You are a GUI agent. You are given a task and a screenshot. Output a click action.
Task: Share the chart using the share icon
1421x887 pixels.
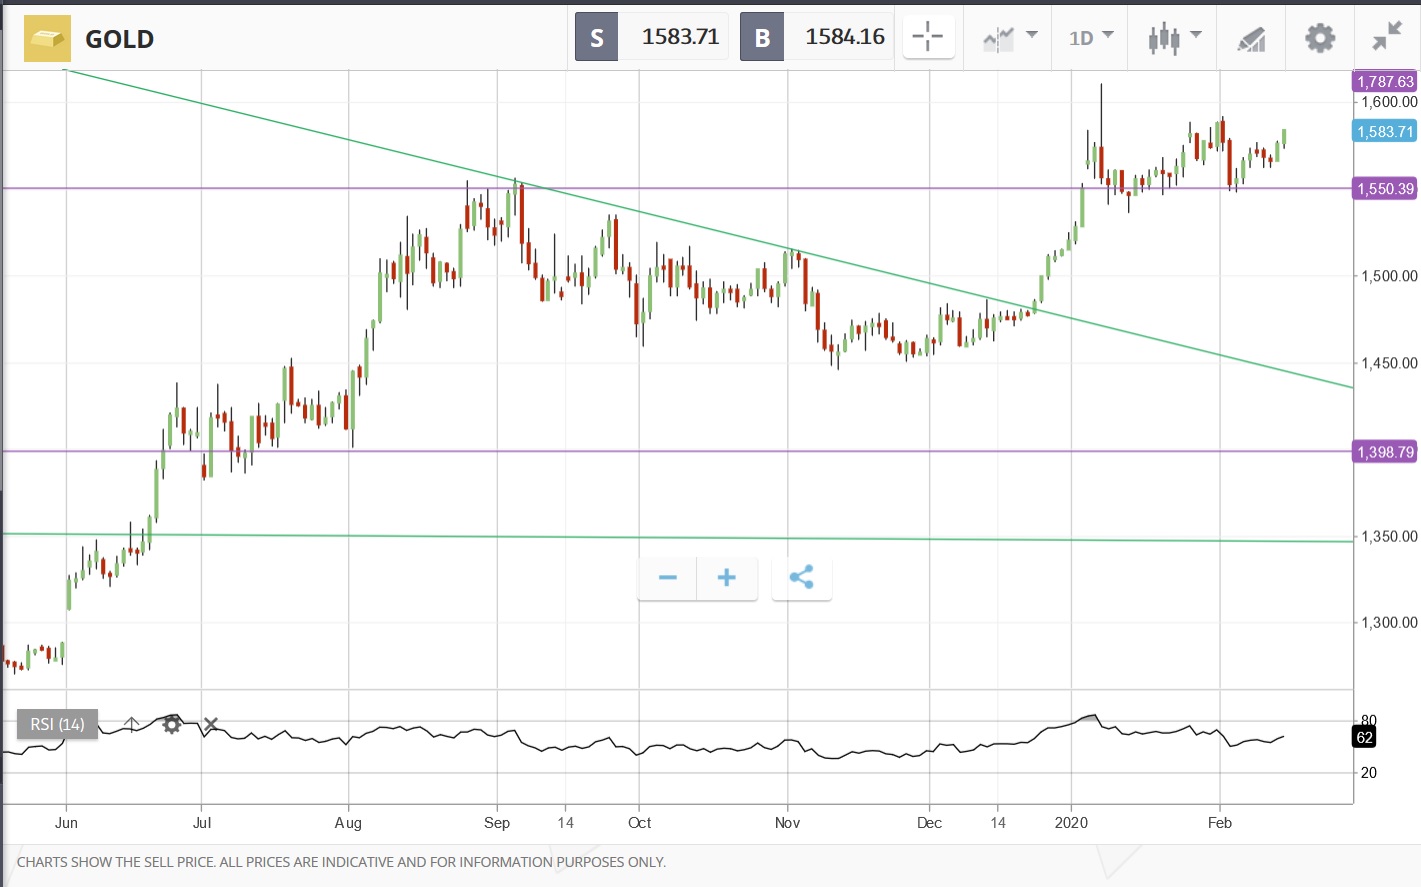click(x=801, y=578)
